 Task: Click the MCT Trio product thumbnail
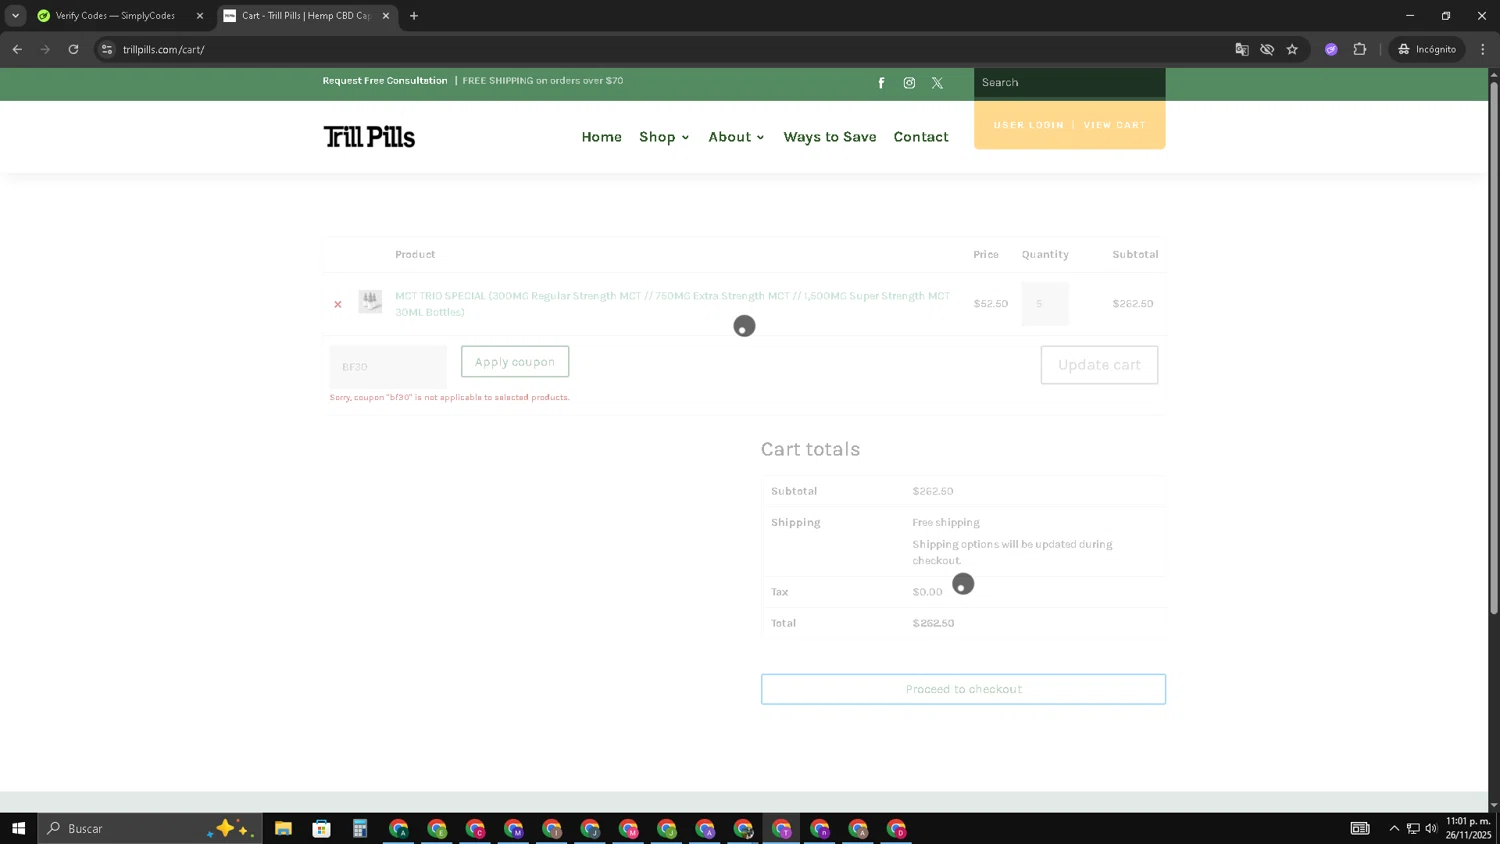click(x=370, y=301)
